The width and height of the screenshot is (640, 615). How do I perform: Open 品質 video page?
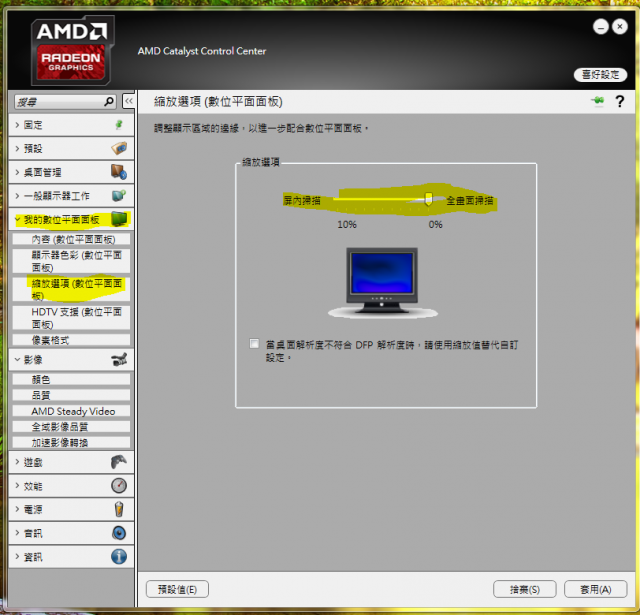tap(71, 395)
